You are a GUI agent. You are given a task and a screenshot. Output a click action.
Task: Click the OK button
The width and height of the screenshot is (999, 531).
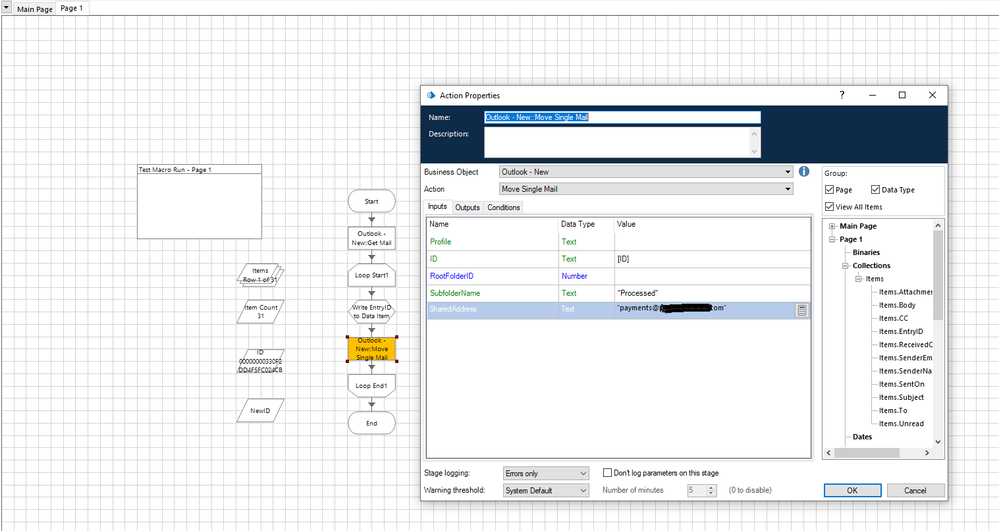click(852, 490)
